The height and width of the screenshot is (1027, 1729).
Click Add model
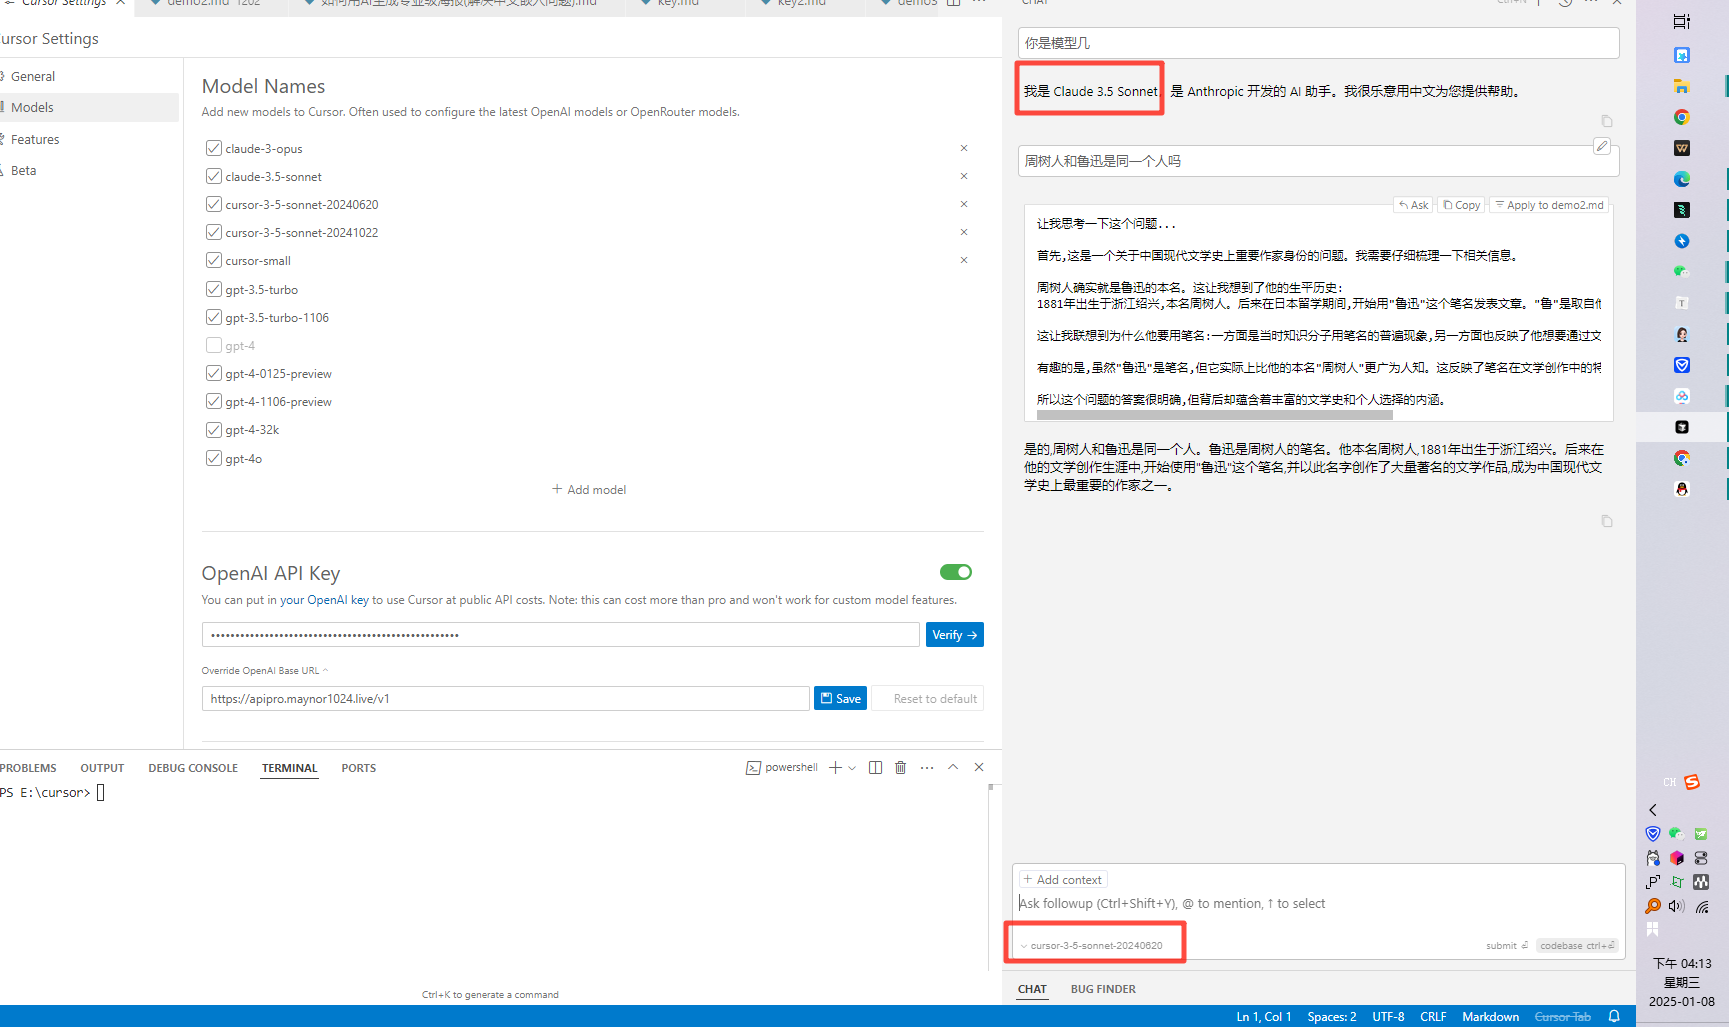[589, 489]
